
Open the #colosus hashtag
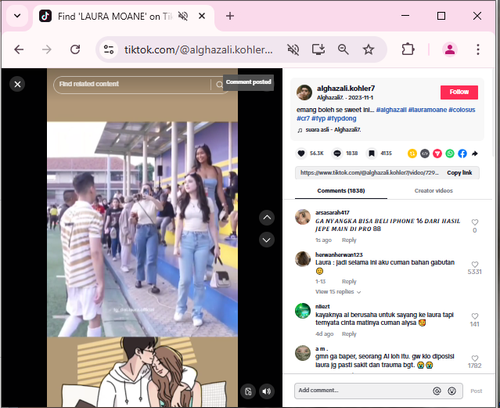point(462,110)
